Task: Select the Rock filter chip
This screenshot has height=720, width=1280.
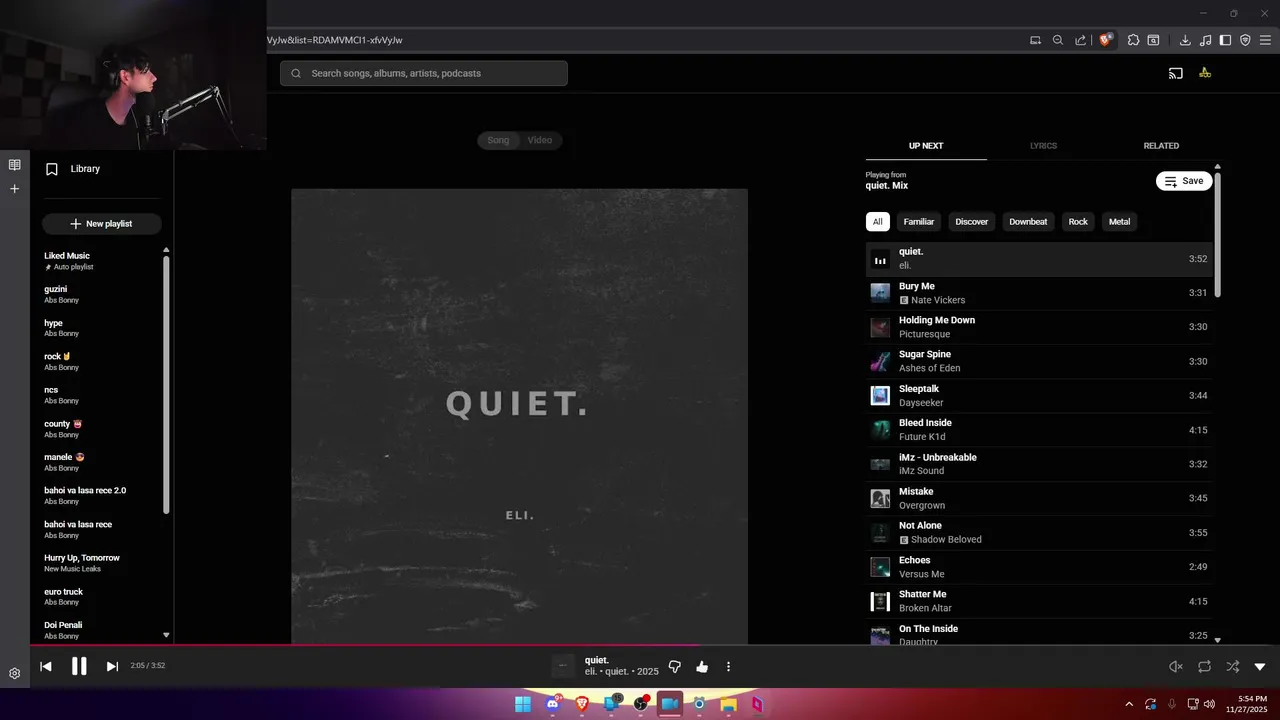Action: click(x=1078, y=222)
